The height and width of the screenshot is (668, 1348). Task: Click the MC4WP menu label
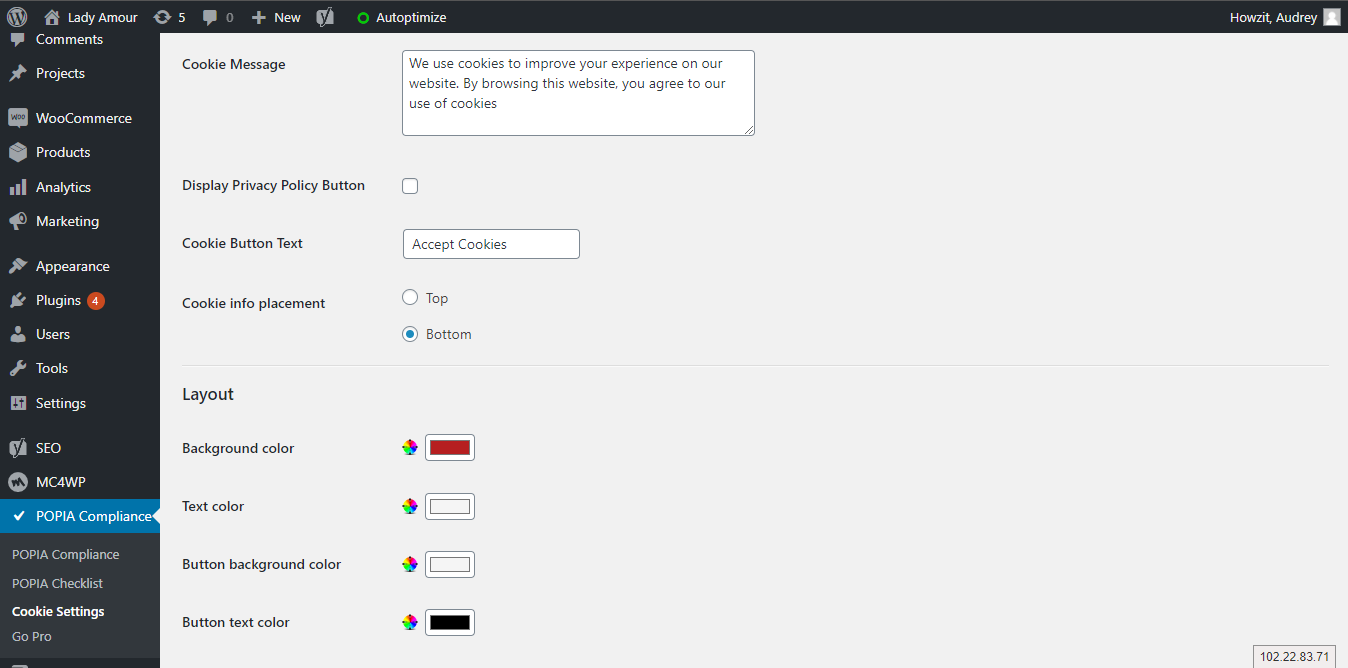pos(61,482)
